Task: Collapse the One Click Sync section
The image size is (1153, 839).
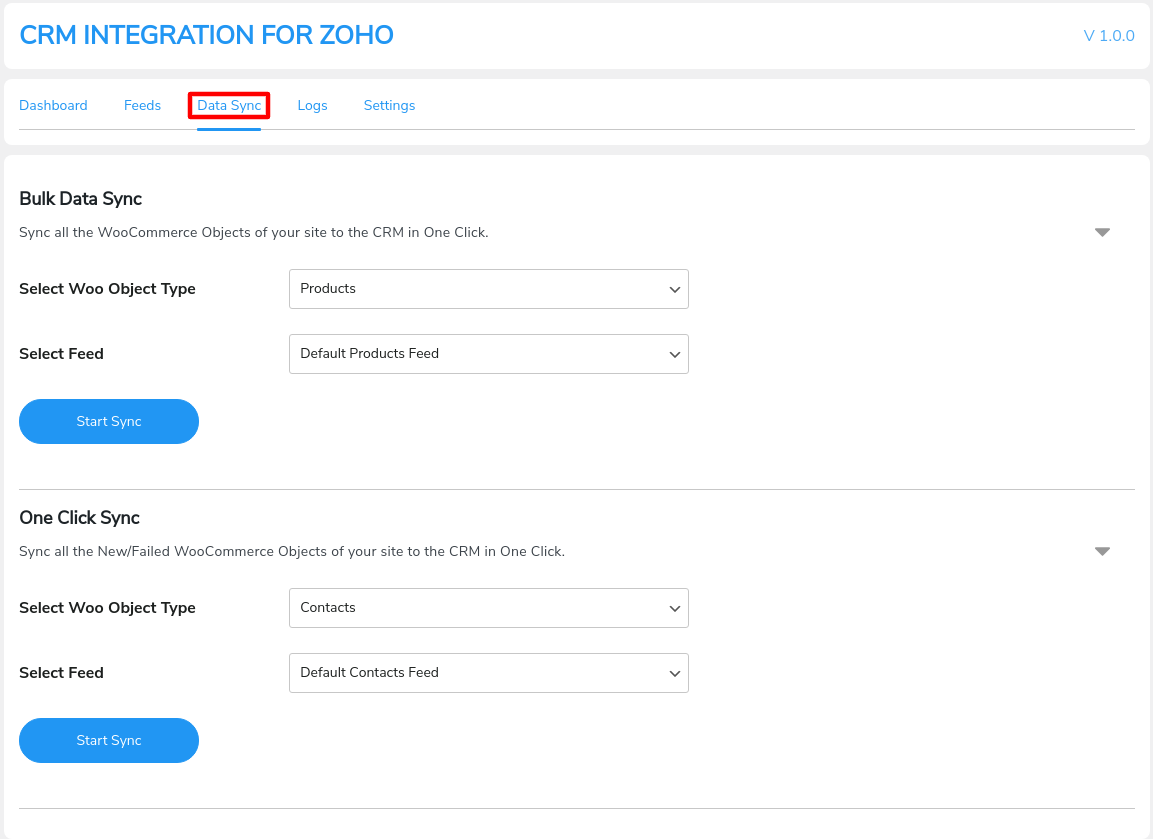Action: [x=1101, y=550]
